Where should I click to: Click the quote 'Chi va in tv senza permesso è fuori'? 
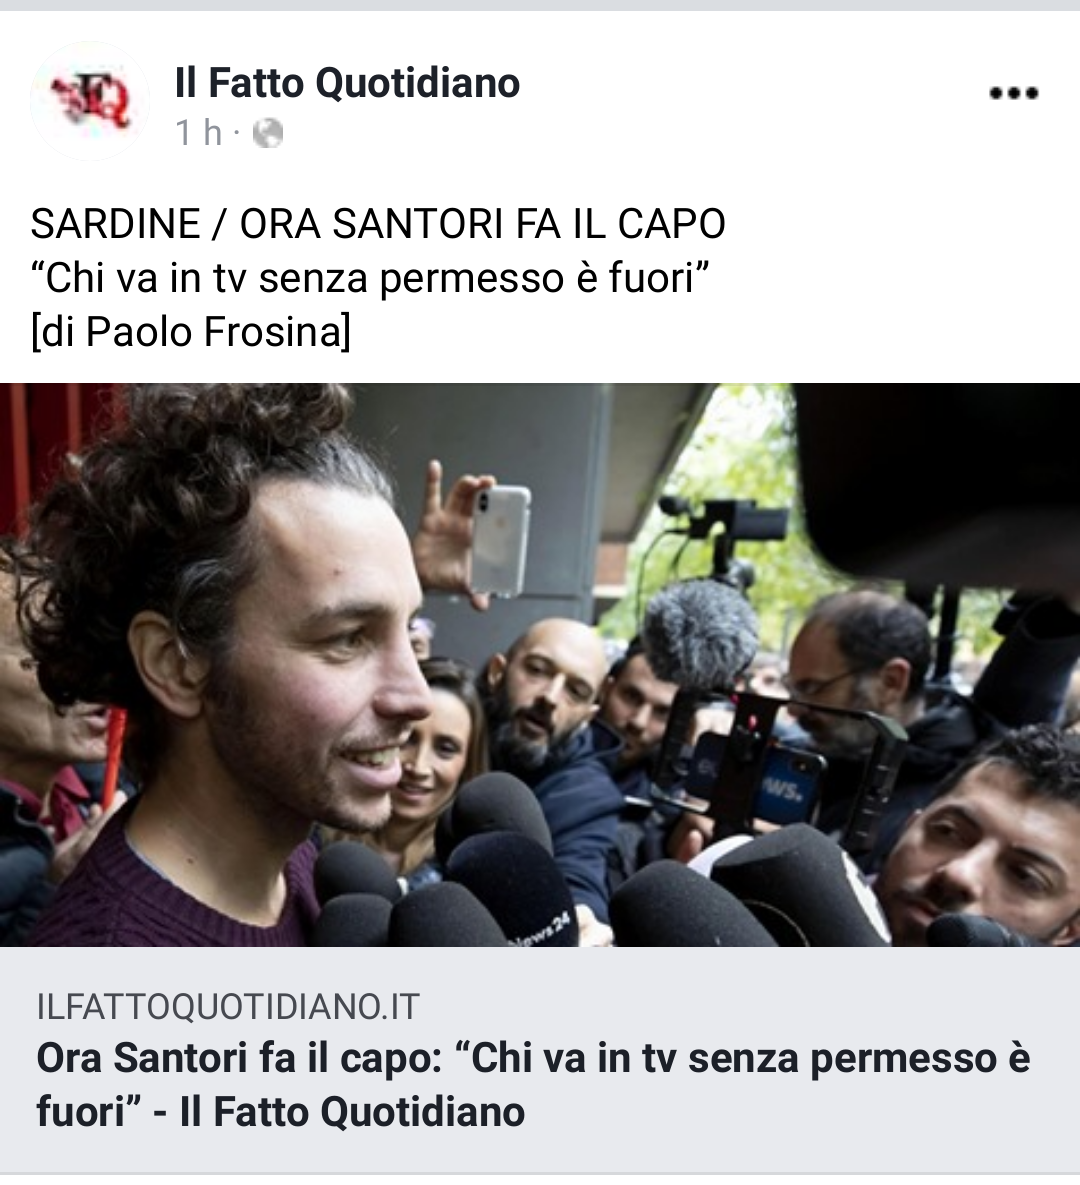click(371, 278)
